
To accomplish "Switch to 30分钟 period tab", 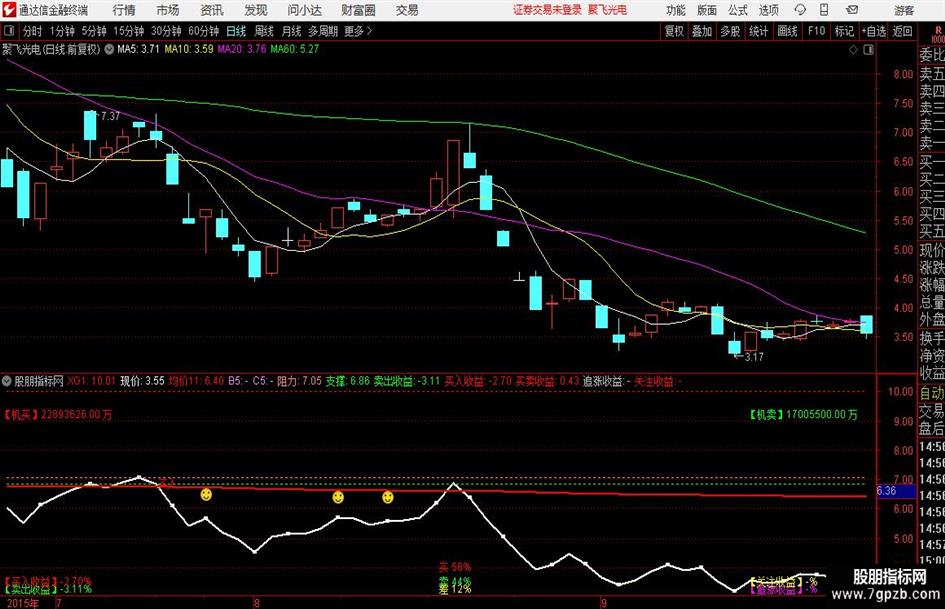I will tap(166, 31).
